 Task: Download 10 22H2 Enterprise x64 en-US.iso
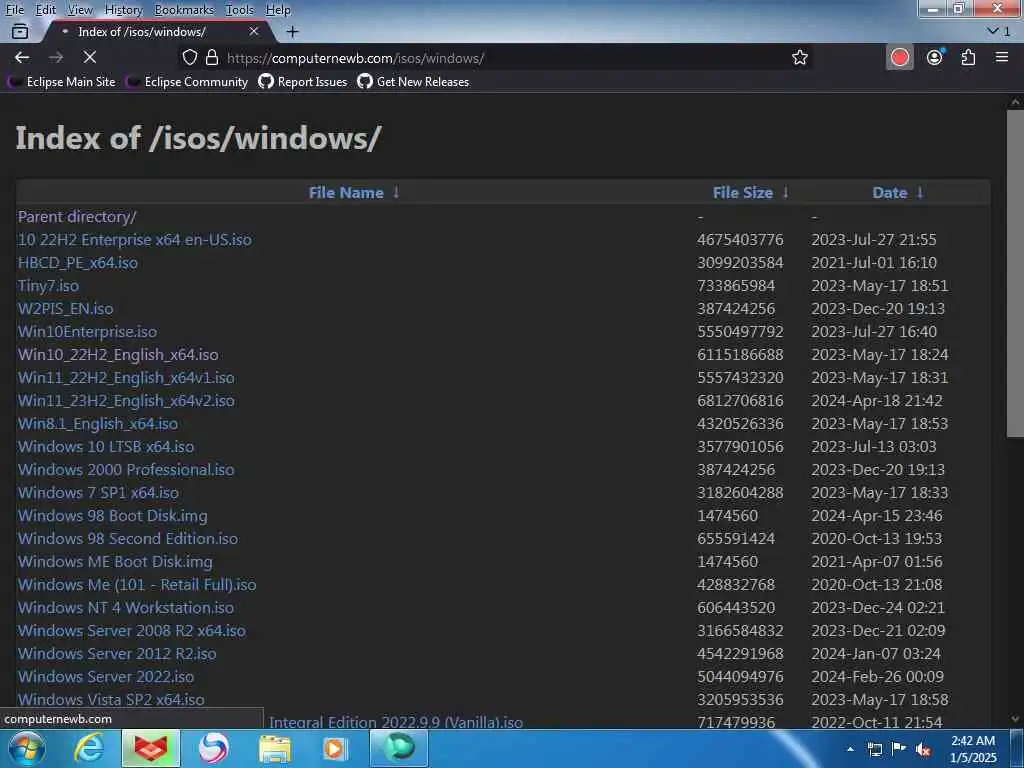135,240
